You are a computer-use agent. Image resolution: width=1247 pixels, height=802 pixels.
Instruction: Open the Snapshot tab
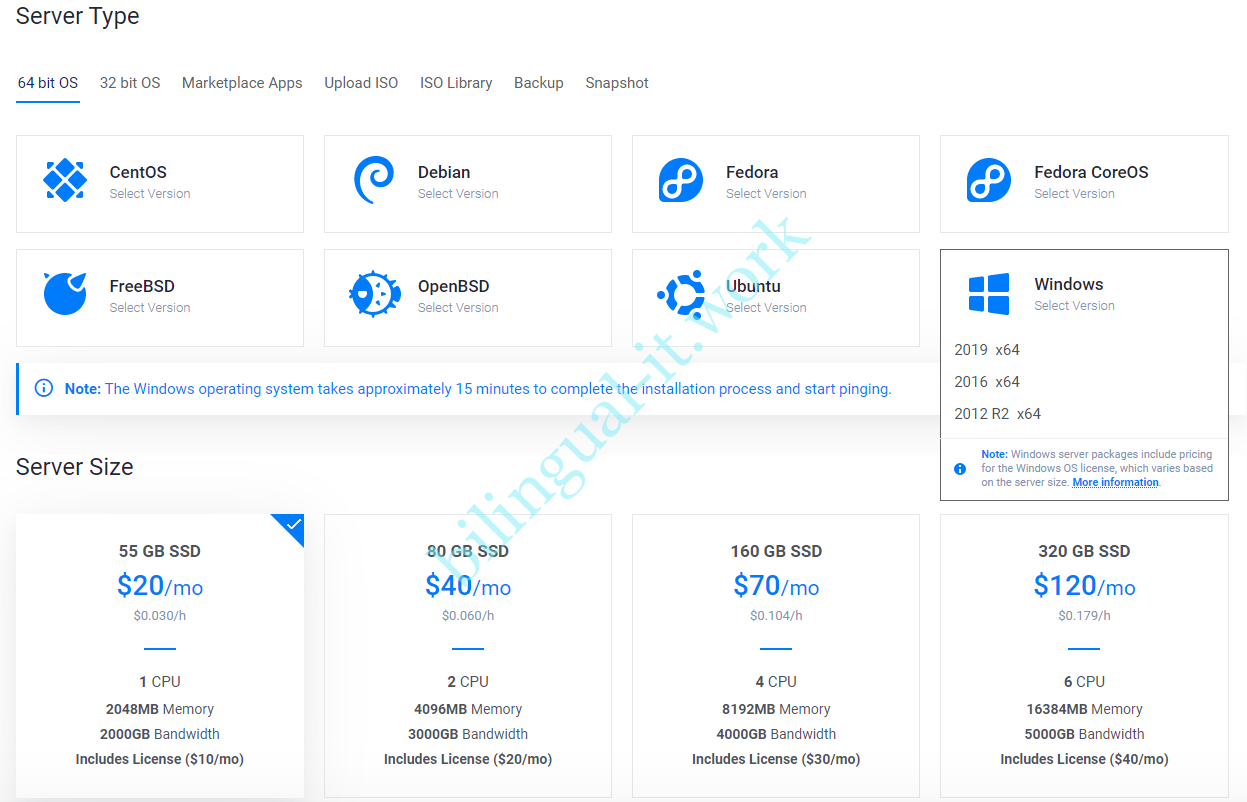coord(617,83)
